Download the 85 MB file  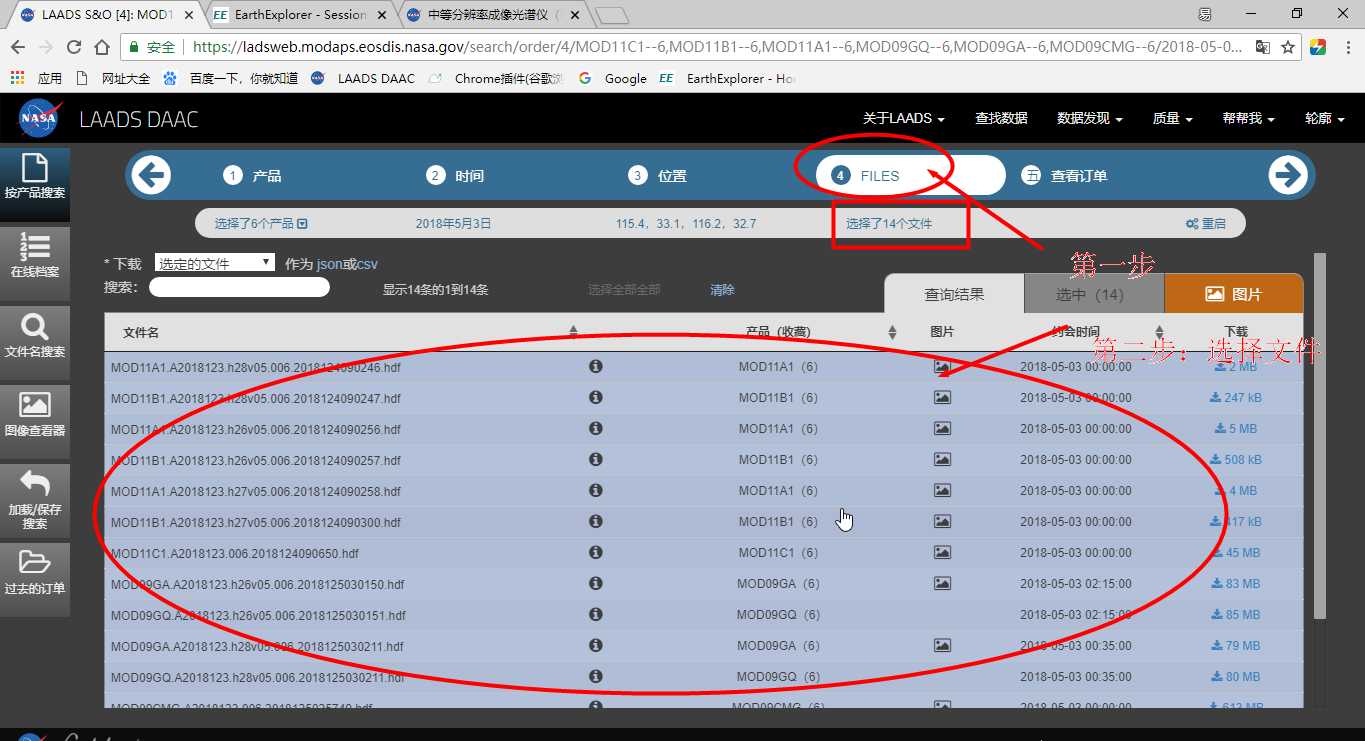[1236, 615]
